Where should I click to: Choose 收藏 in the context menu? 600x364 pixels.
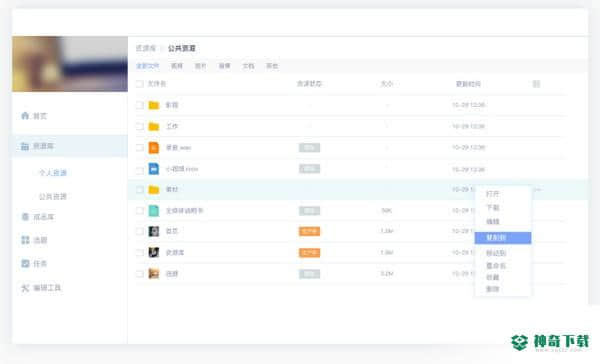click(x=492, y=277)
